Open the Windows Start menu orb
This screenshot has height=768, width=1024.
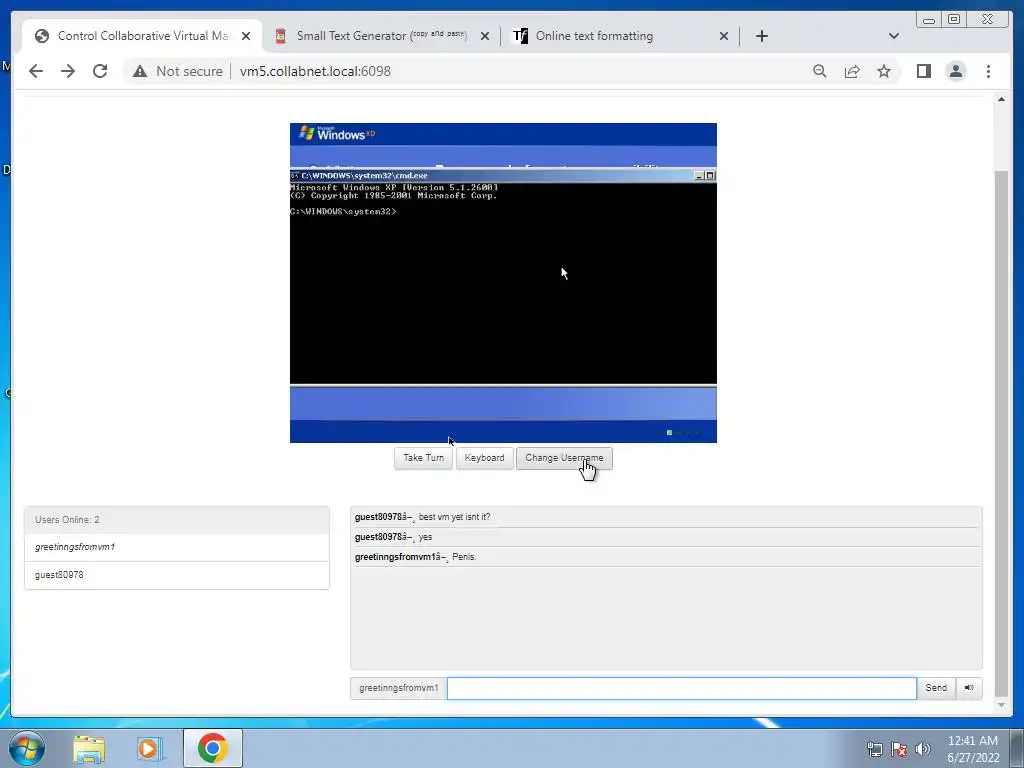pos(27,748)
